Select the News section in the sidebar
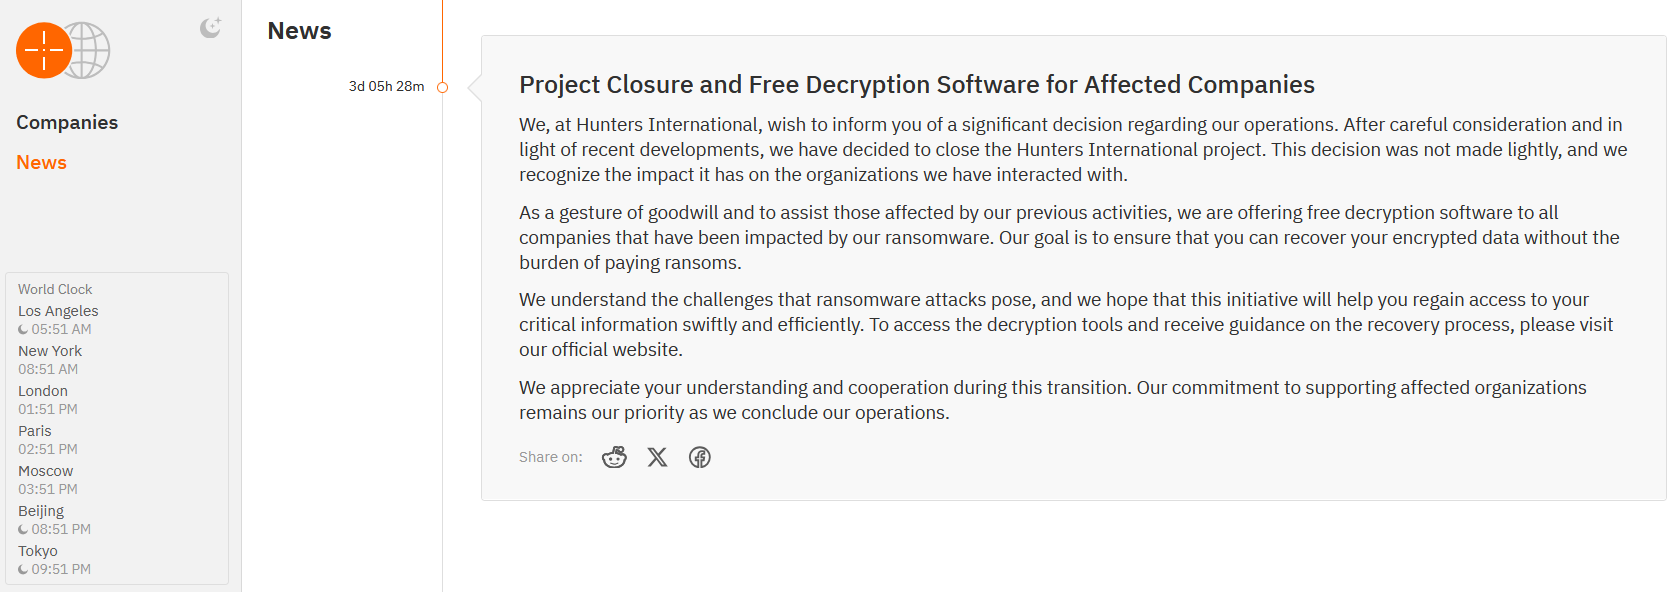The image size is (1678, 592). (x=41, y=162)
